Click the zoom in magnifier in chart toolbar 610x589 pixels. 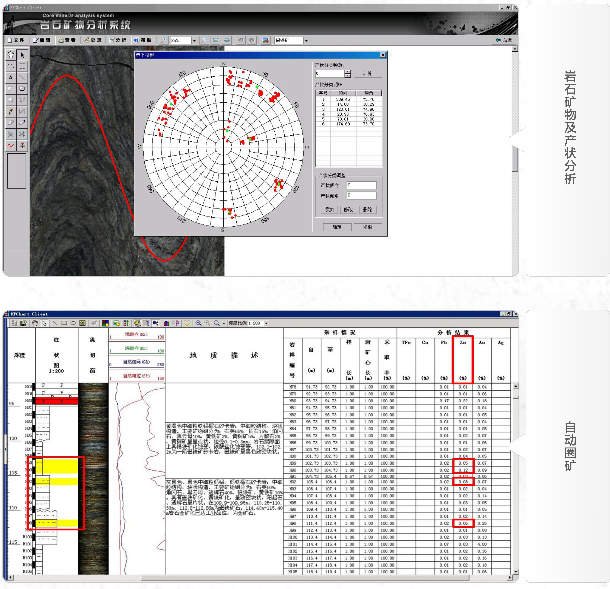(x=198, y=323)
